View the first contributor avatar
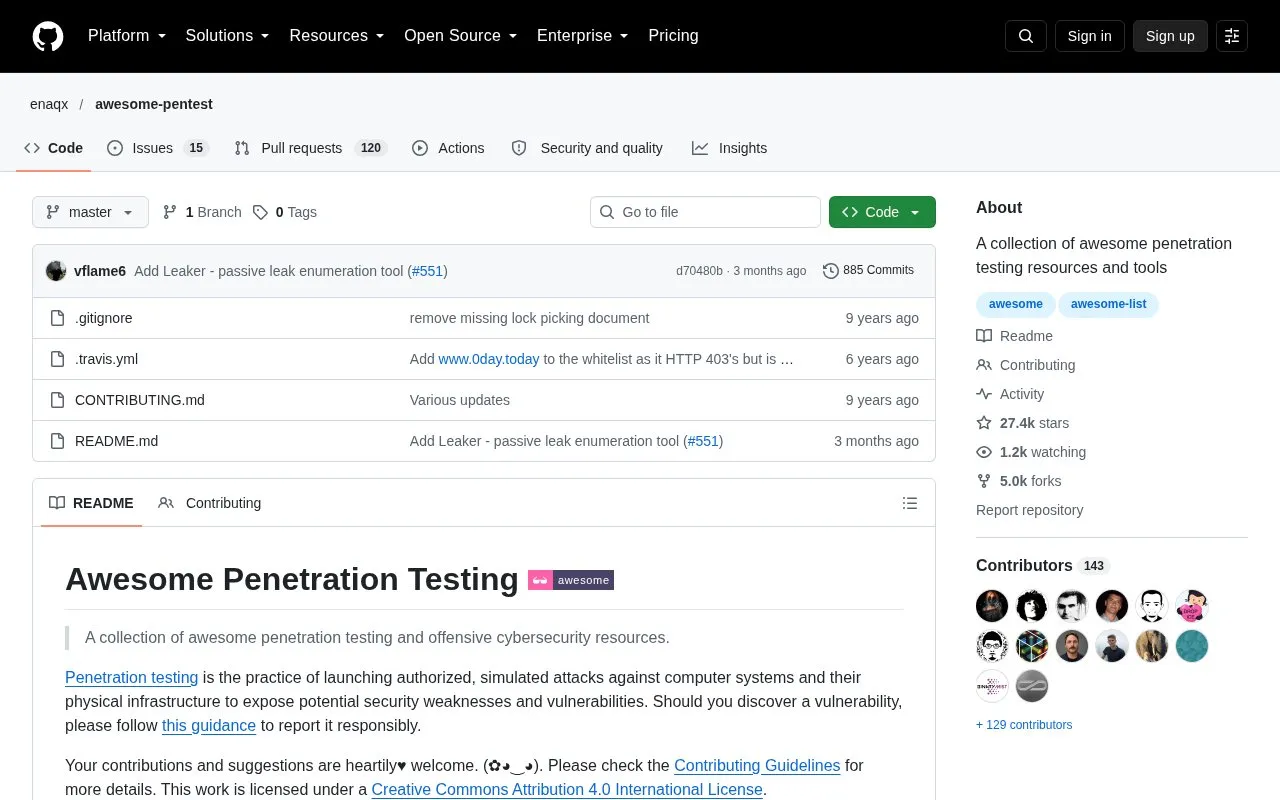This screenshot has height=800, width=1280. (992, 606)
